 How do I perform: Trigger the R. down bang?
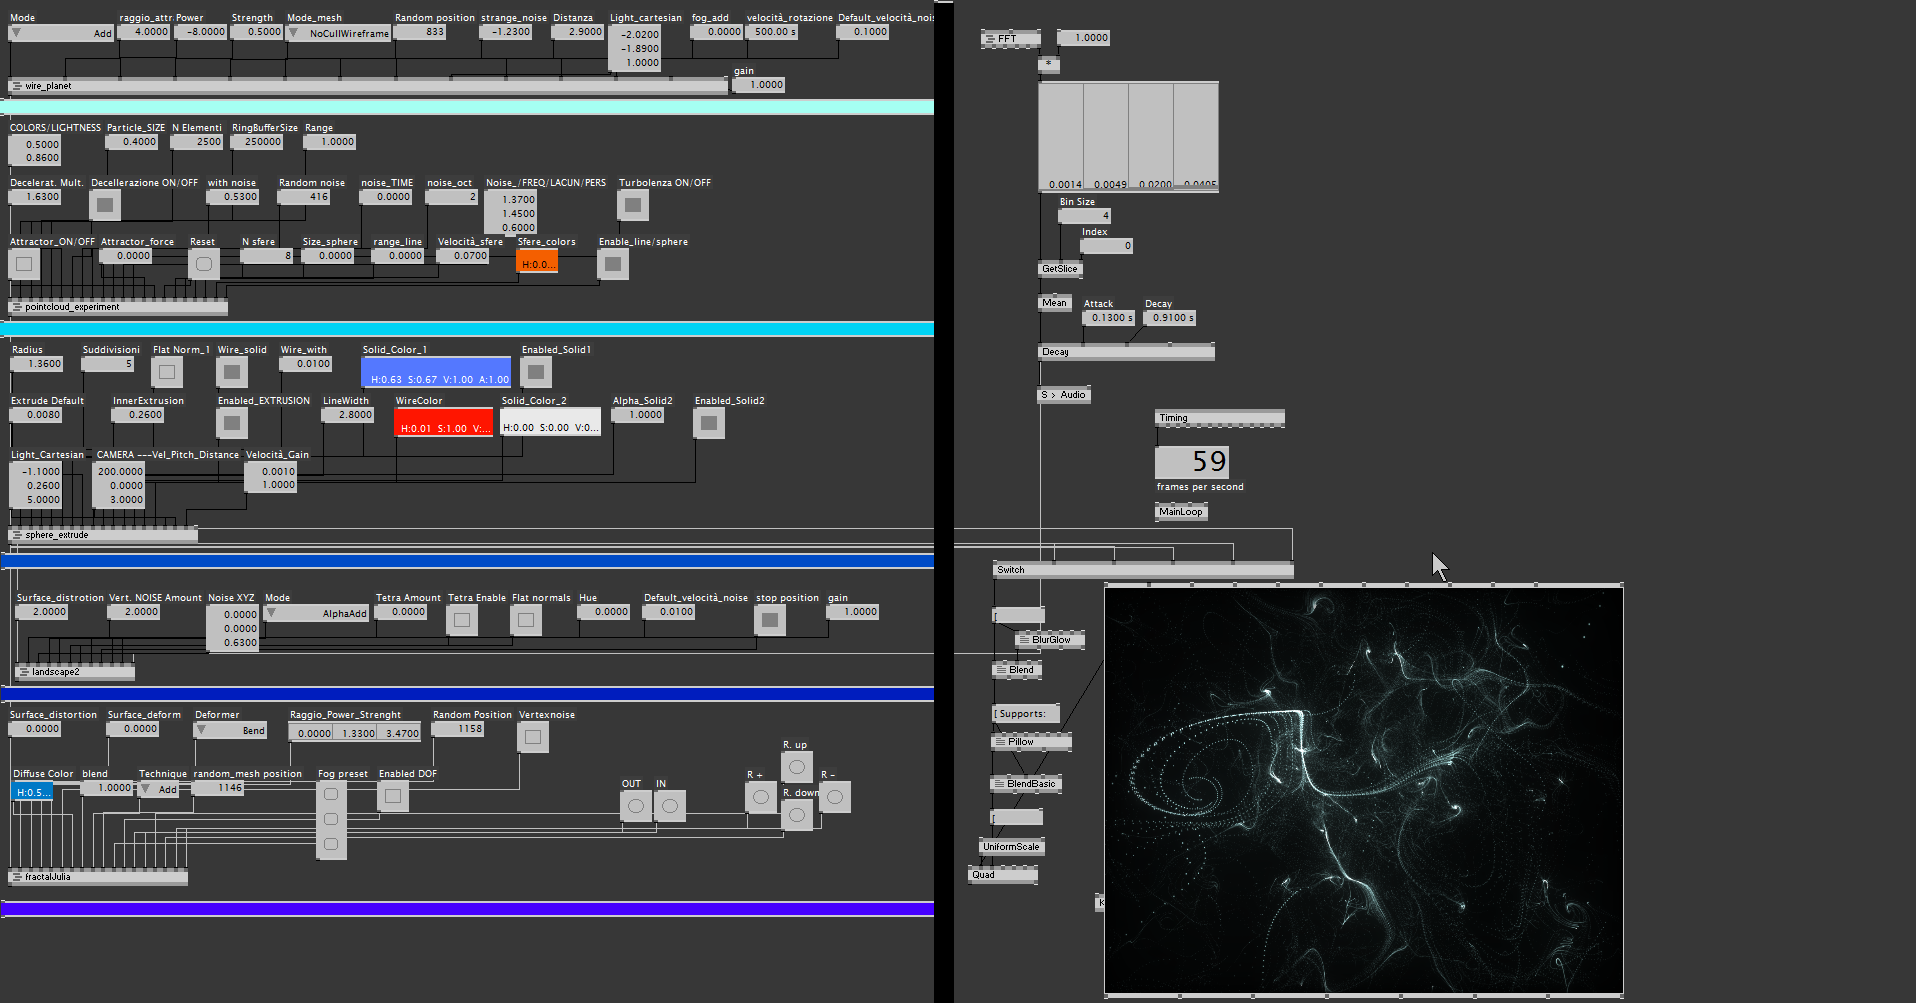pyautogui.click(x=797, y=815)
